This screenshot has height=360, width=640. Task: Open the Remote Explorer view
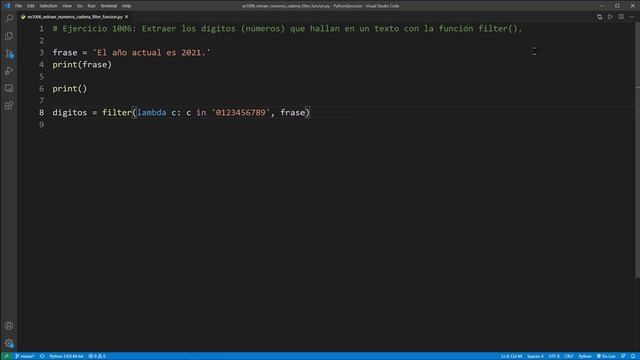[x=9, y=88]
